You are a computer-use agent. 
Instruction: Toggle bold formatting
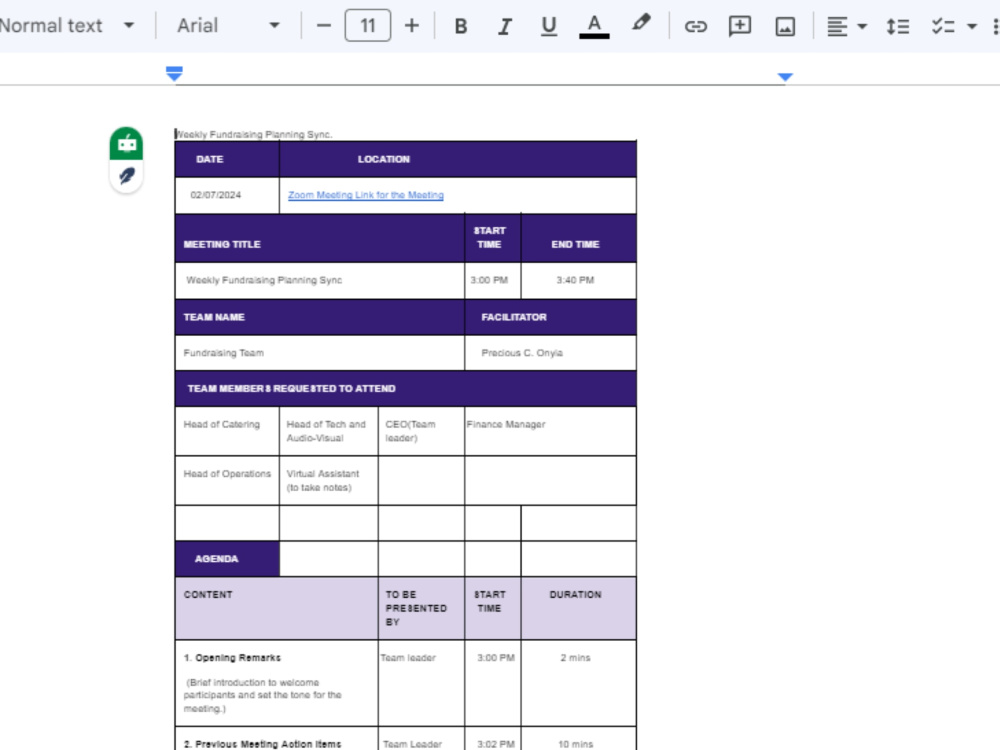click(460, 26)
